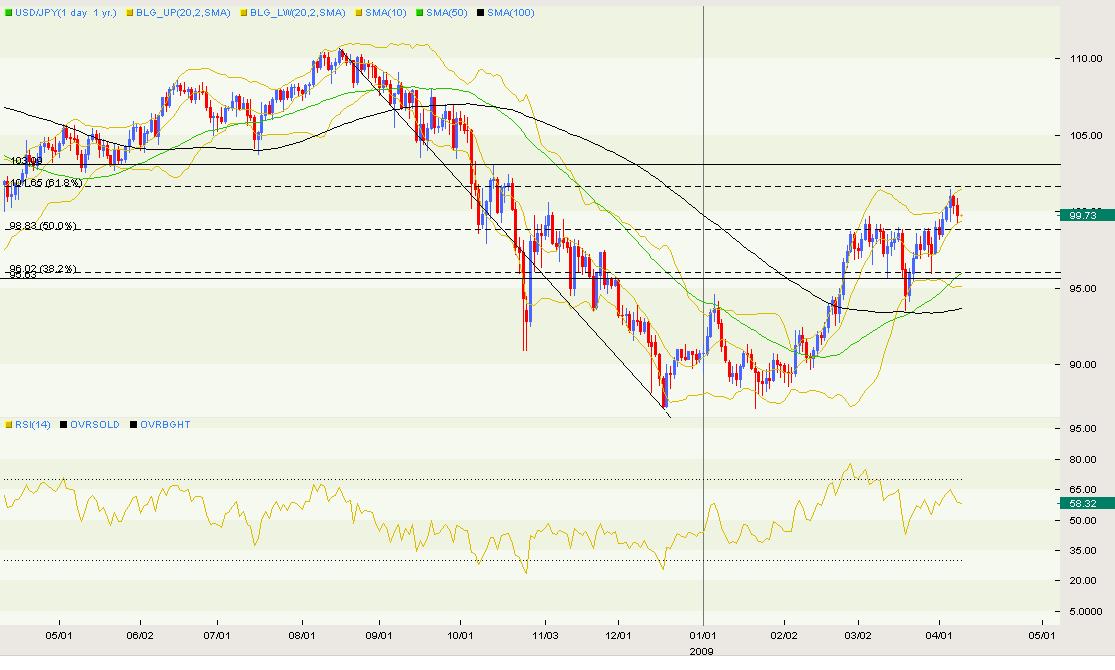
Task: Click the 11/03 date axis label
Action: 545,635
